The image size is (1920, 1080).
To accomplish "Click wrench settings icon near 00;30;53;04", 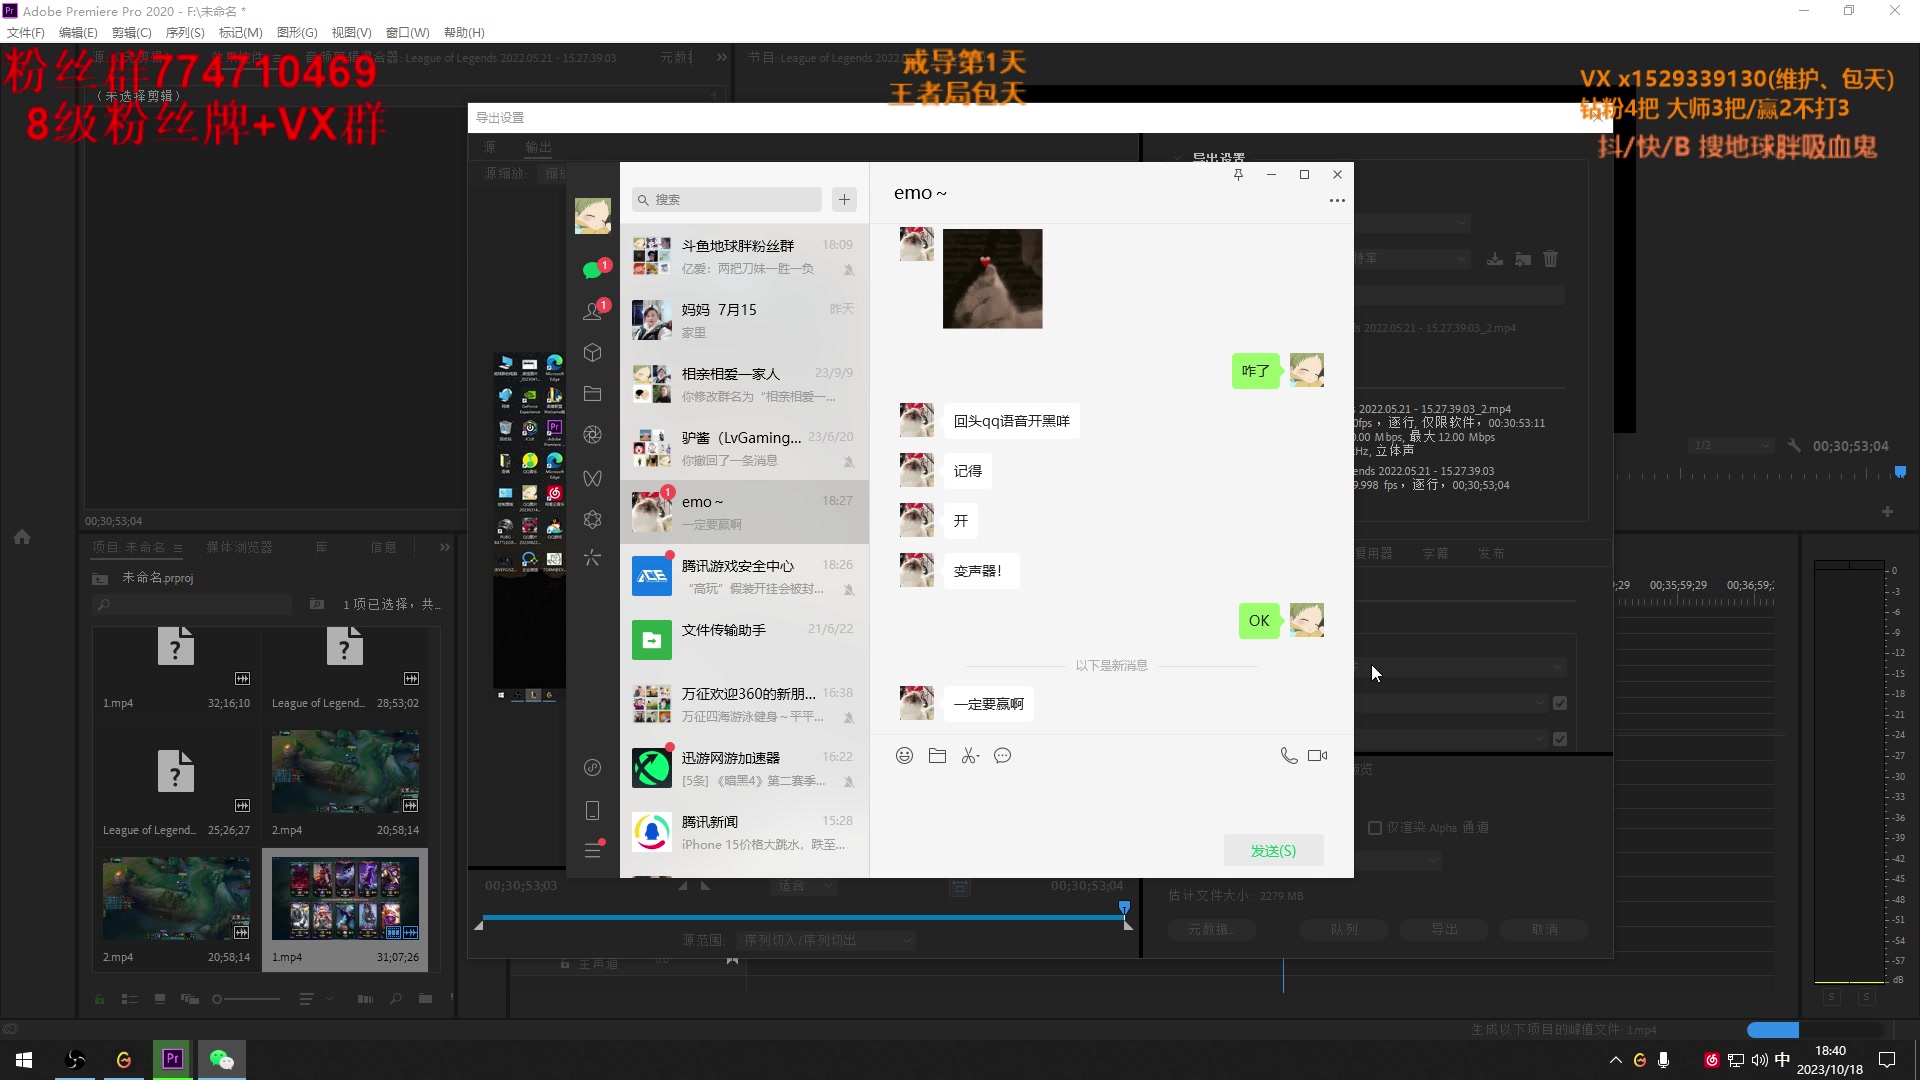I will point(1794,446).
